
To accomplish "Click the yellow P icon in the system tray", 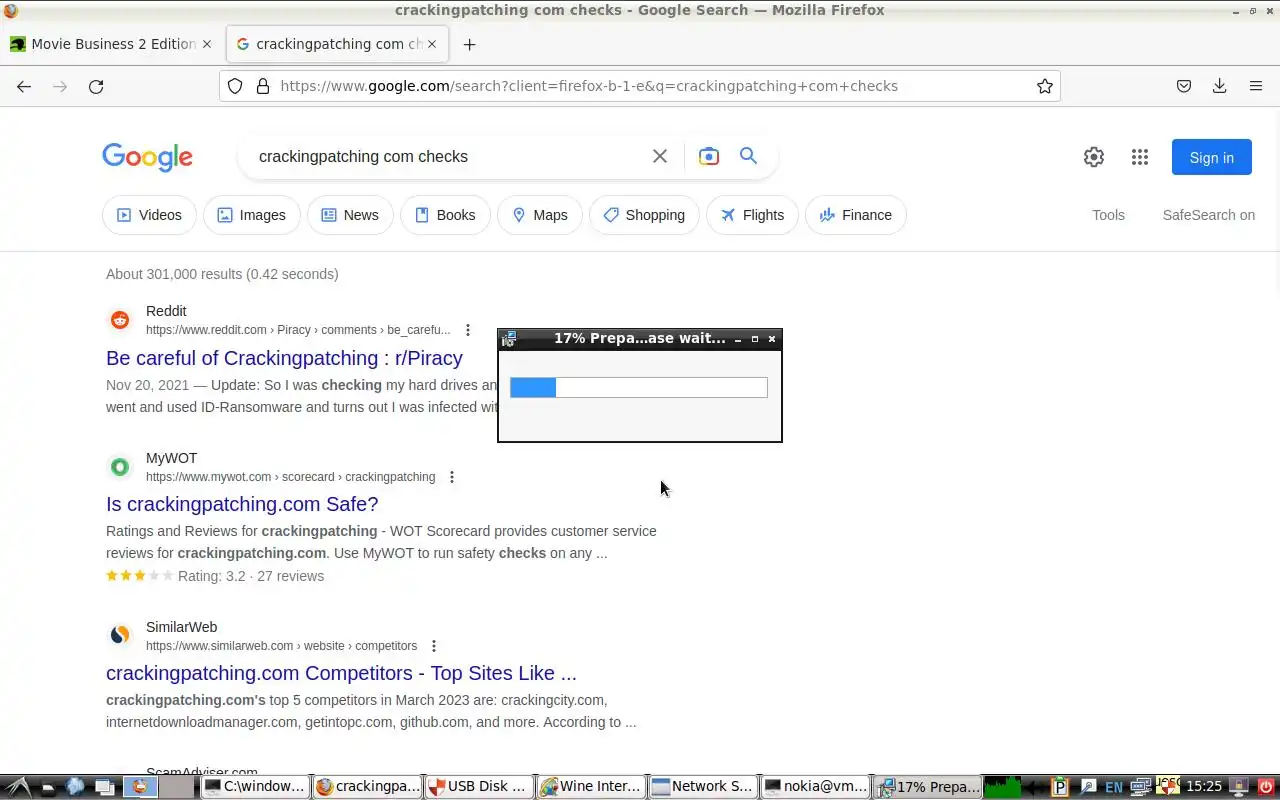I will pos(1060,787).
